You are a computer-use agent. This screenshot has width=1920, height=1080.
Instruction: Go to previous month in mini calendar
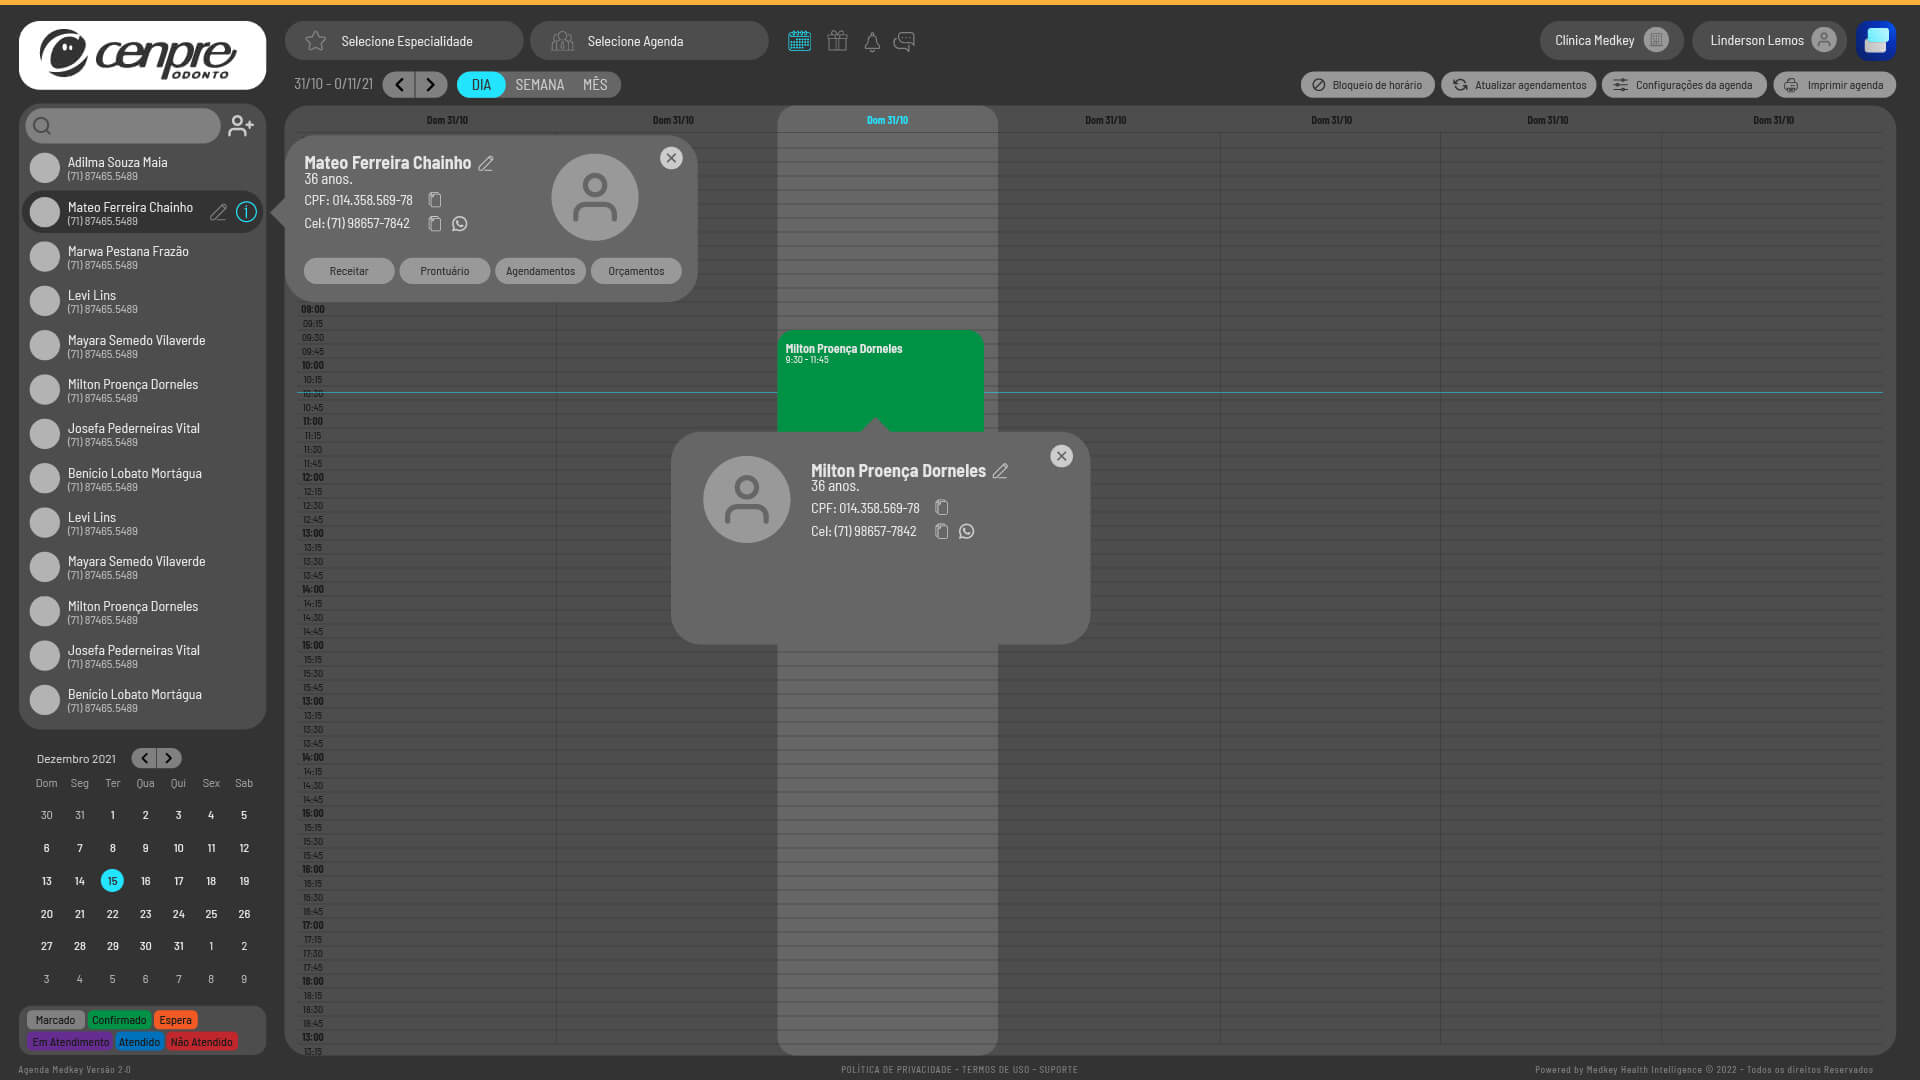[144, 758]
